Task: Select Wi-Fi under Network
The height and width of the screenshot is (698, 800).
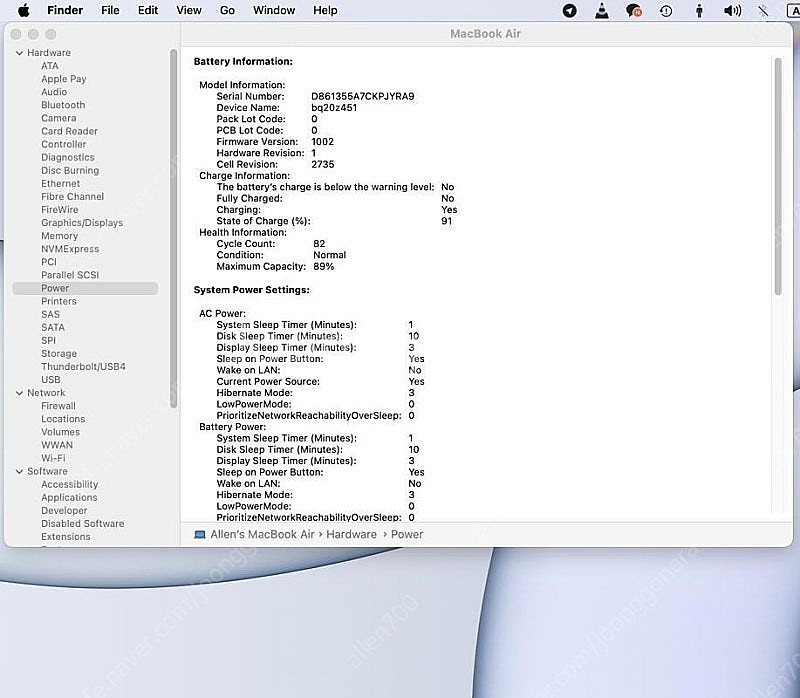Action: click(x=54, y=458)
